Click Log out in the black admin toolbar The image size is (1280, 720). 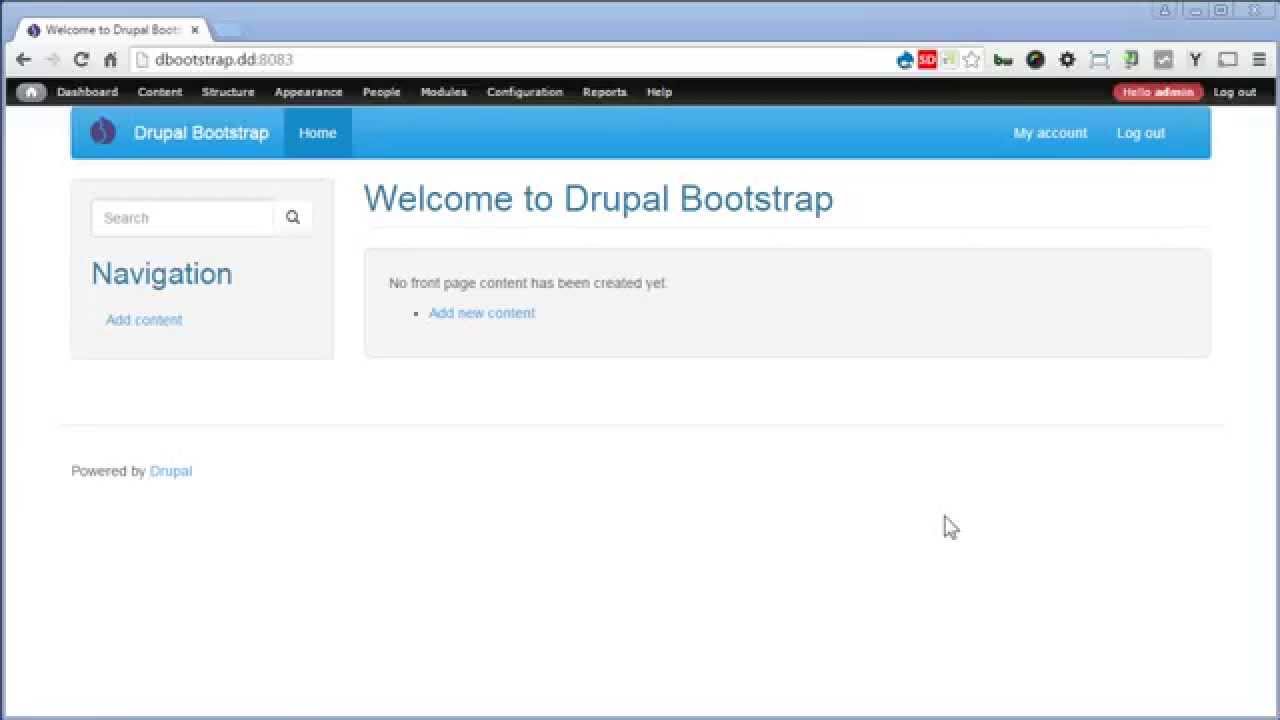(1234, 92)
